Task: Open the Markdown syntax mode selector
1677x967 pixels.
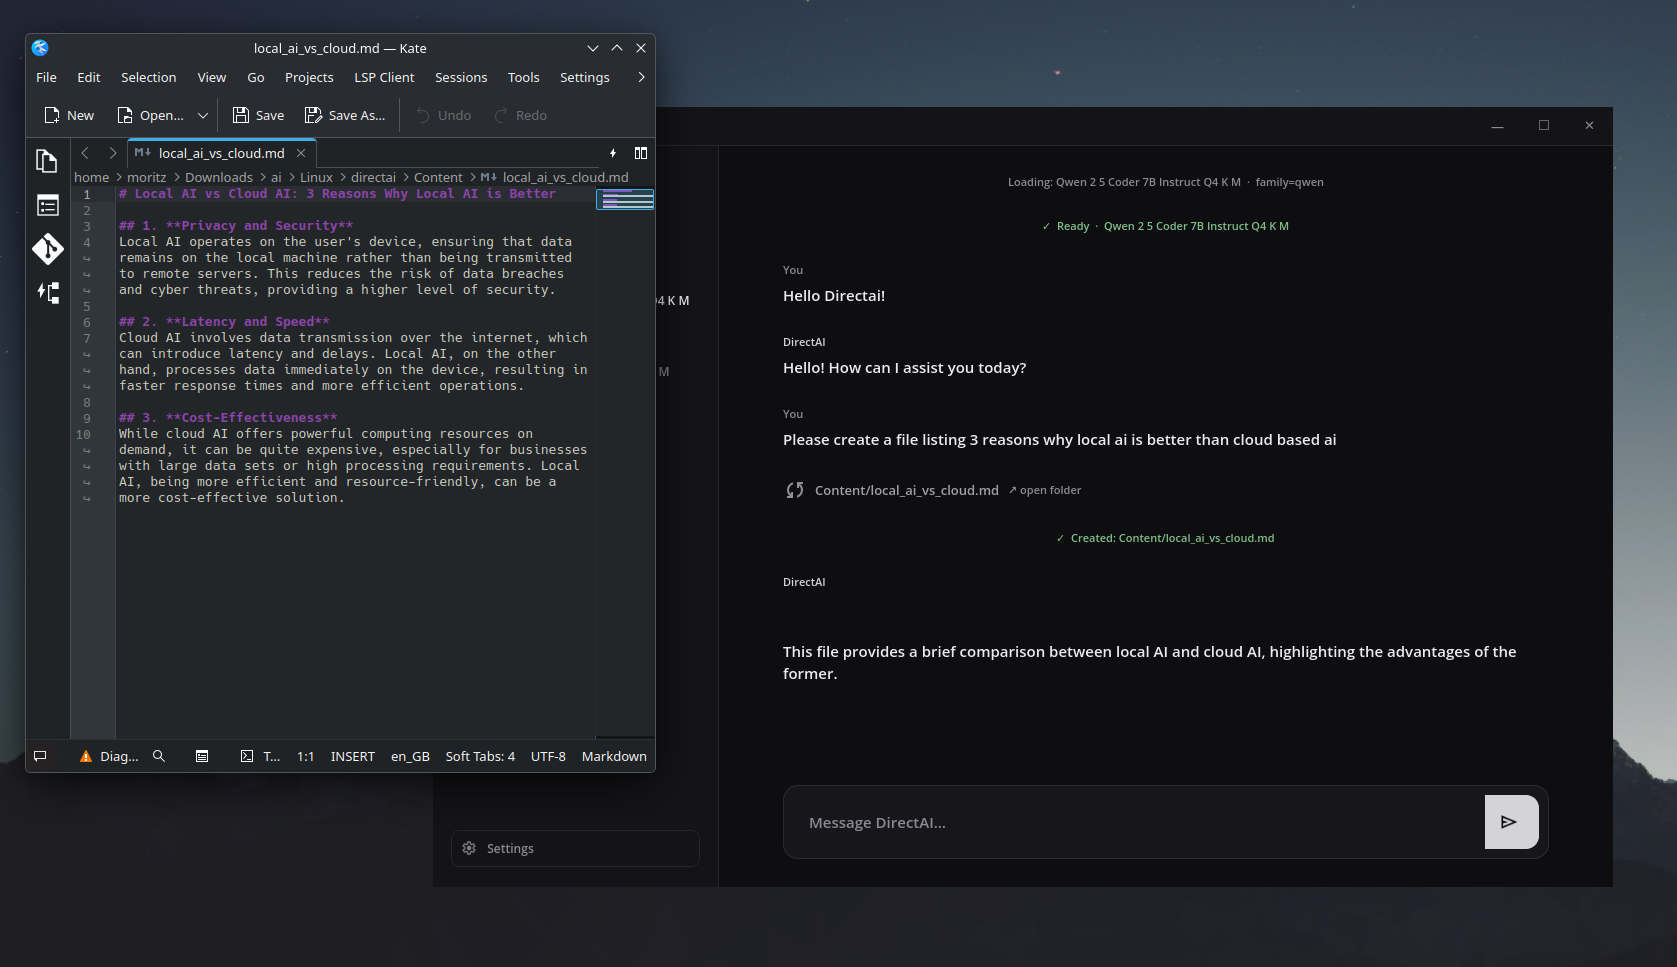Action: tap(614, 756)
